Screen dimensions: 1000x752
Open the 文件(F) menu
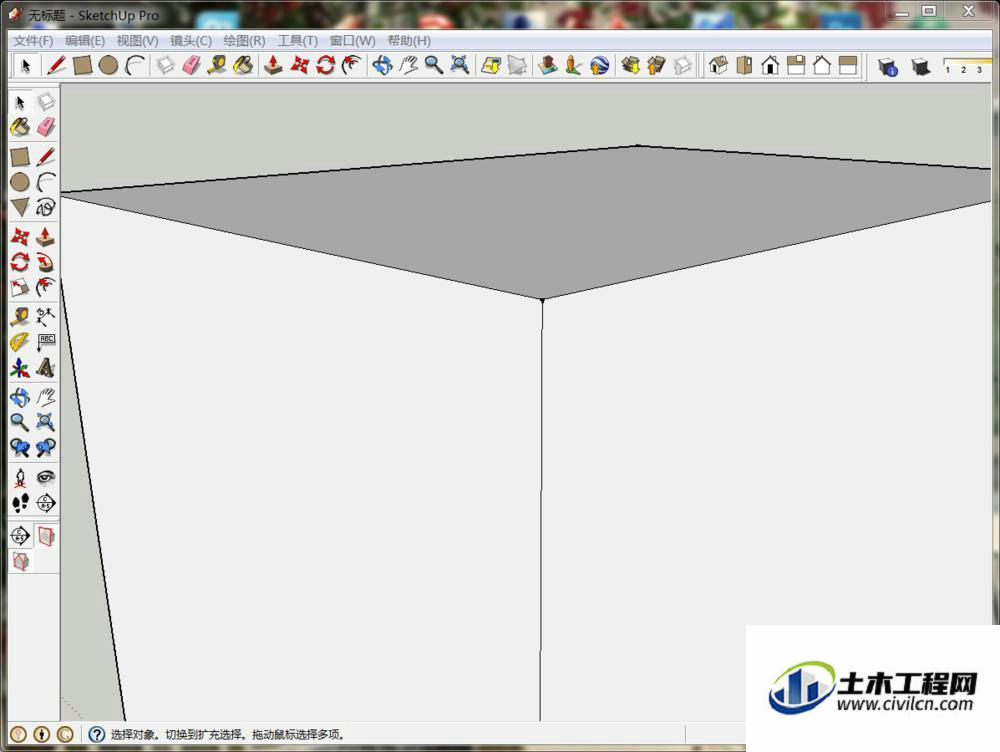pos(33,41)
